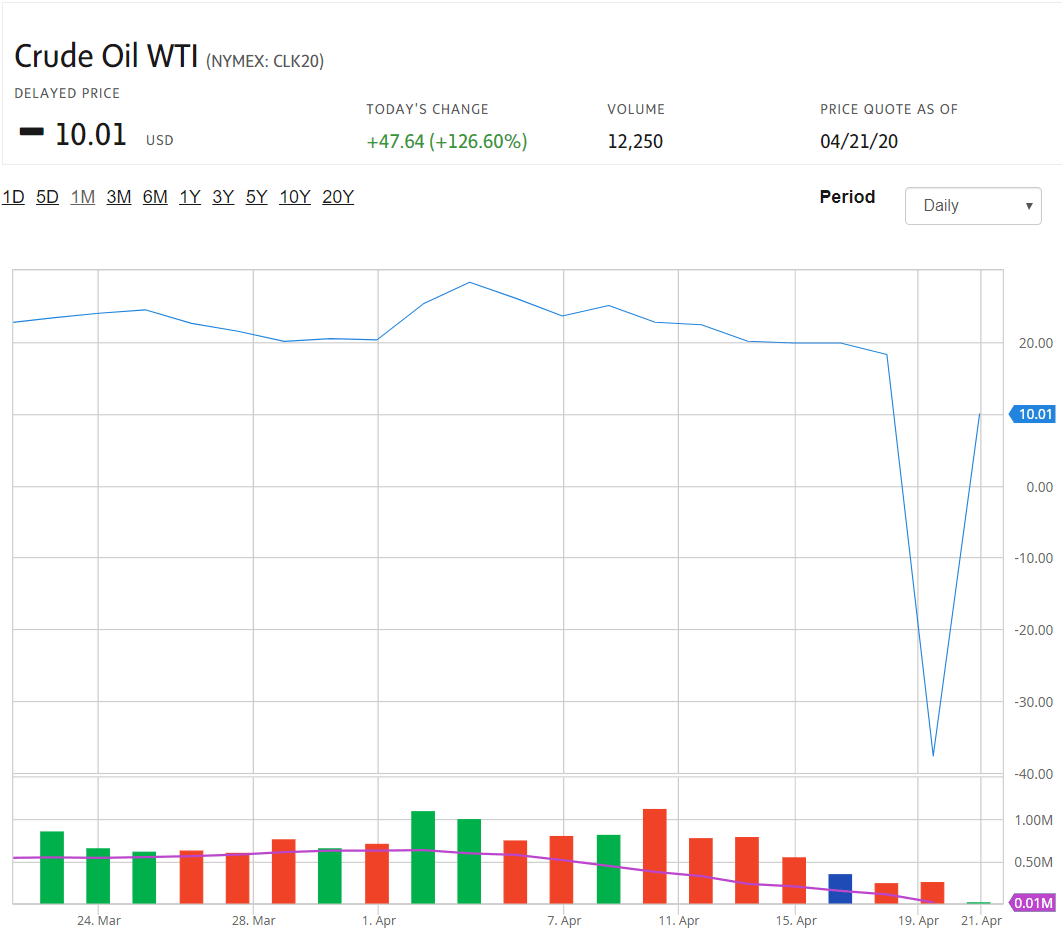Show the 10Y price history
Viewport: 1062px width, 935px height.
coord(295,197)
